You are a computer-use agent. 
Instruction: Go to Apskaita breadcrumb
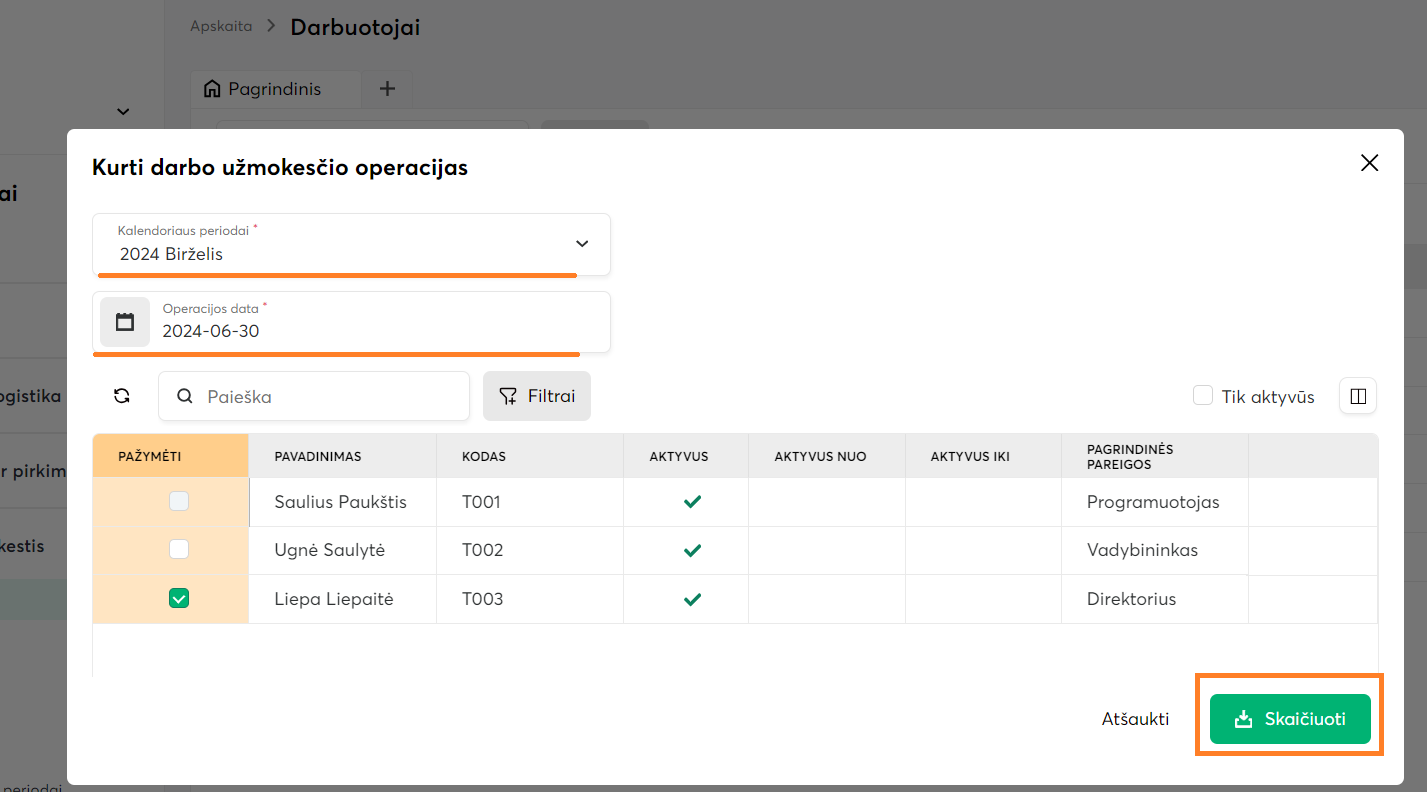(x=221, y=26)
